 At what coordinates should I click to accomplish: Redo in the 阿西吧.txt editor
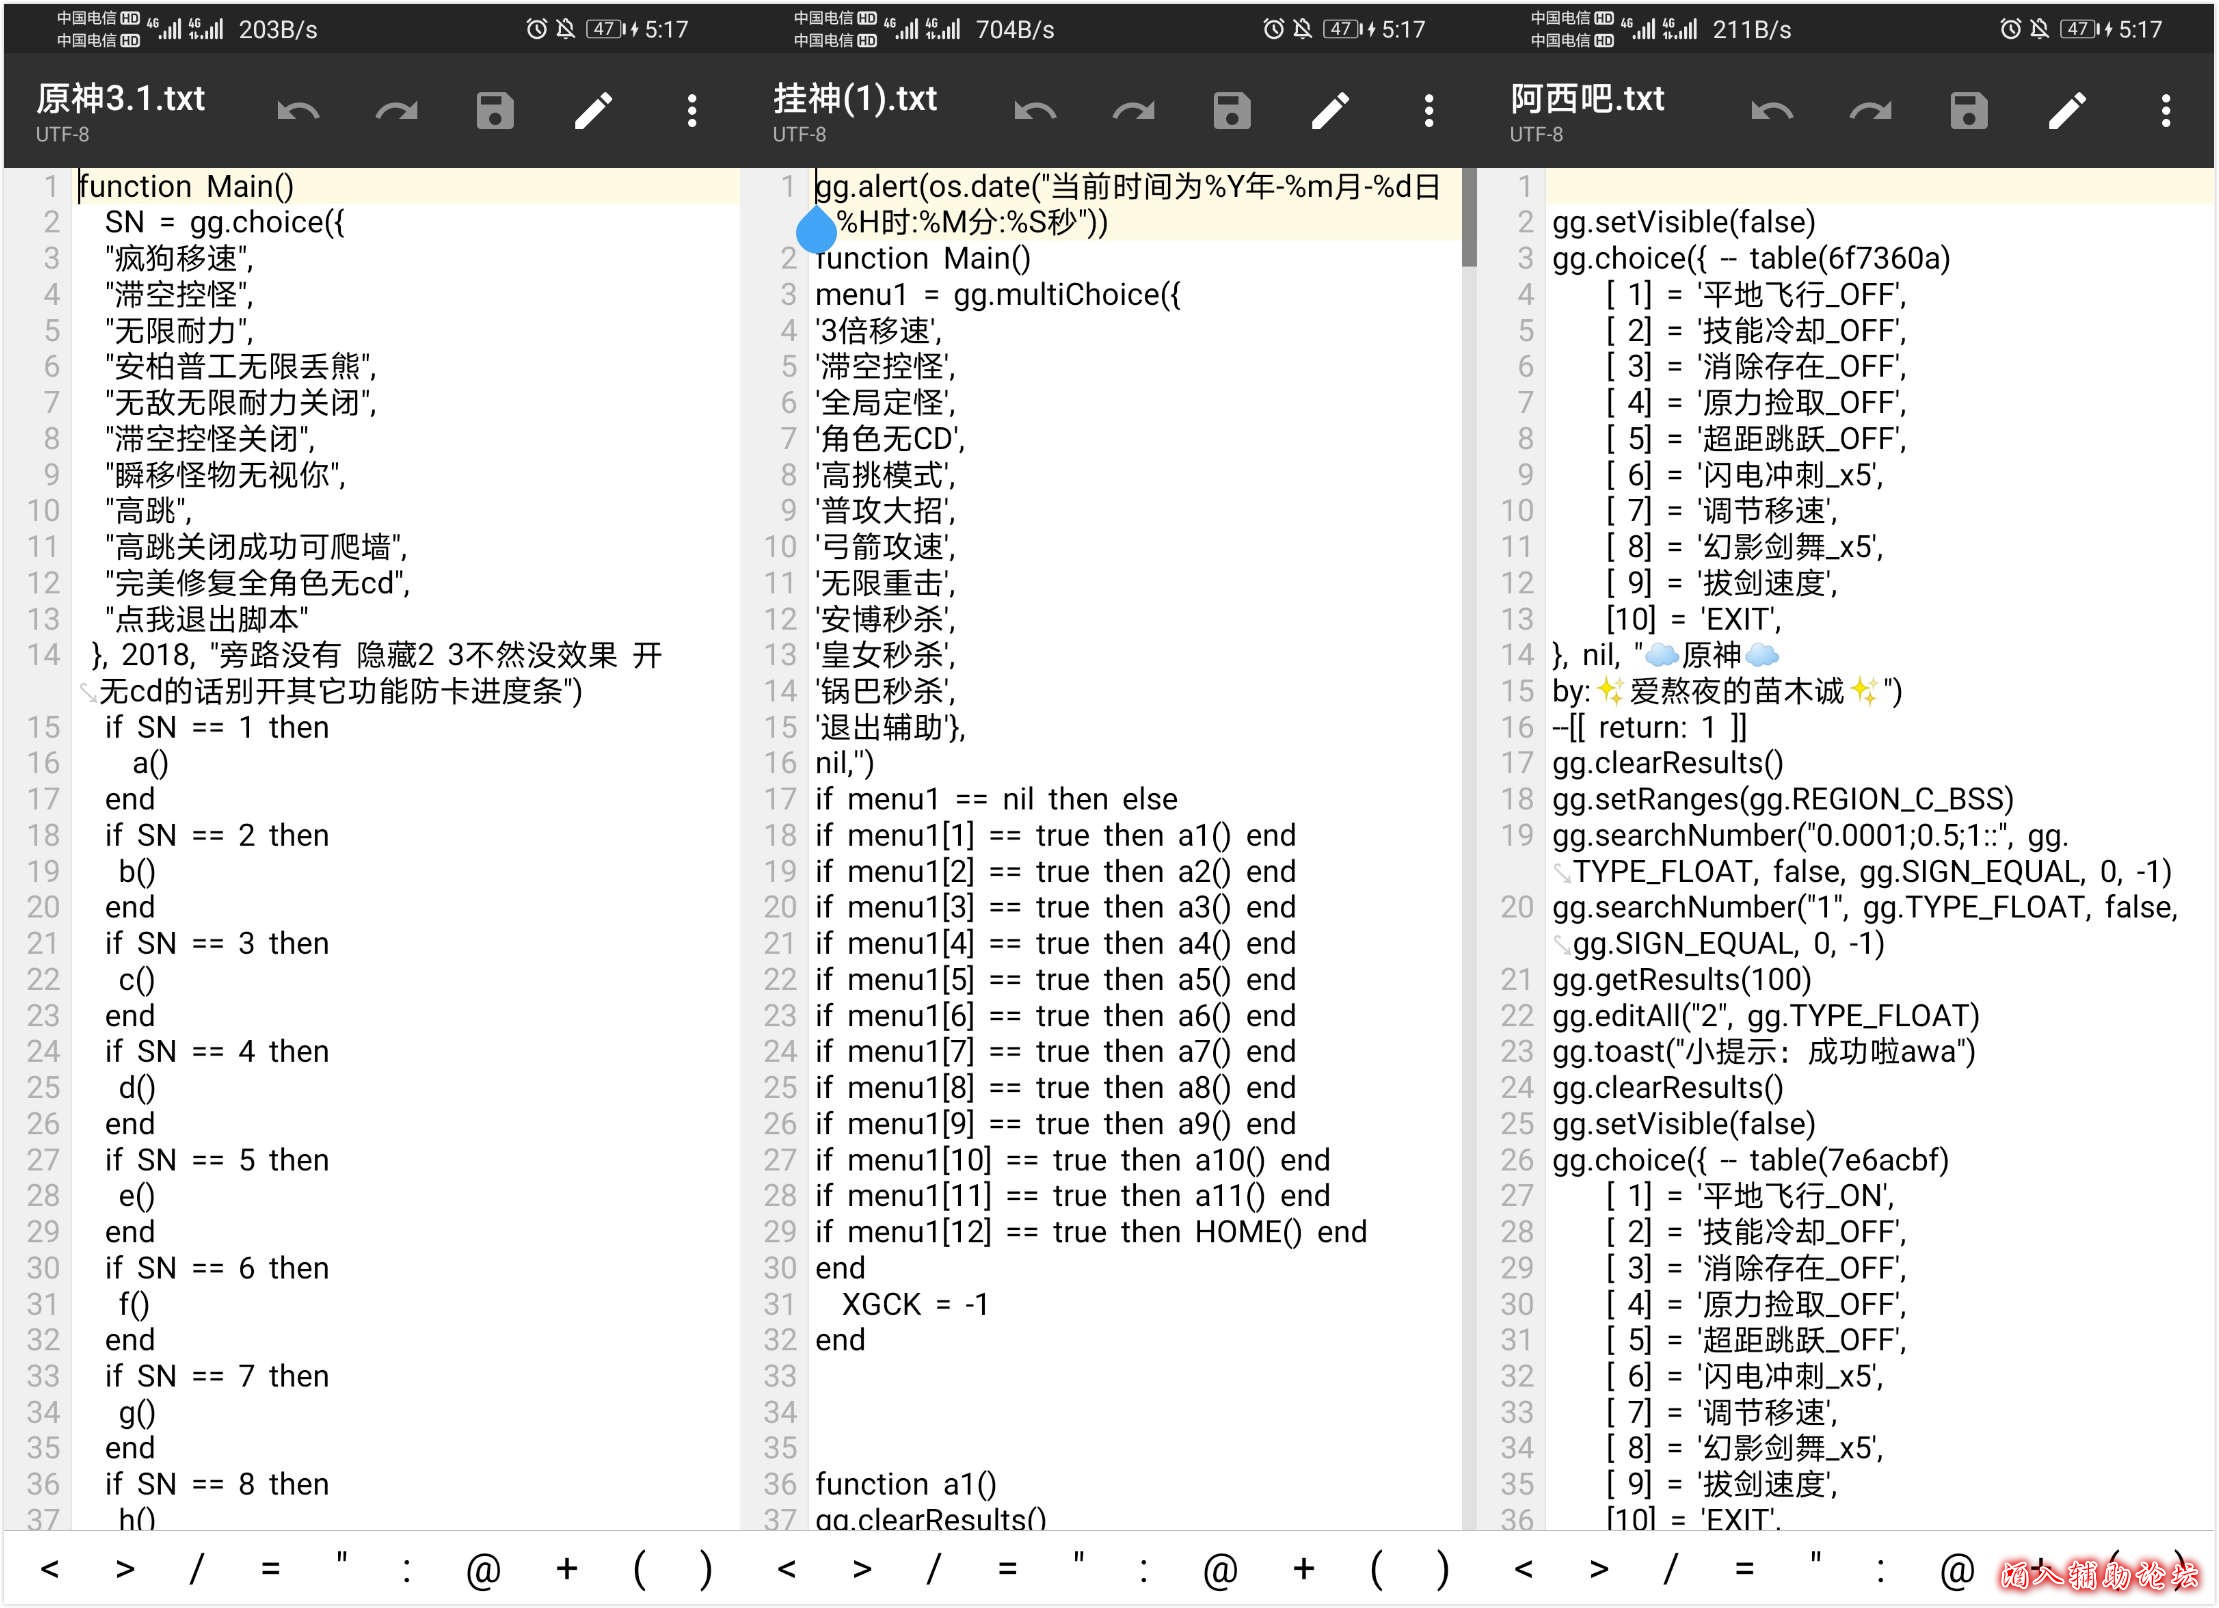[1871, 111]
